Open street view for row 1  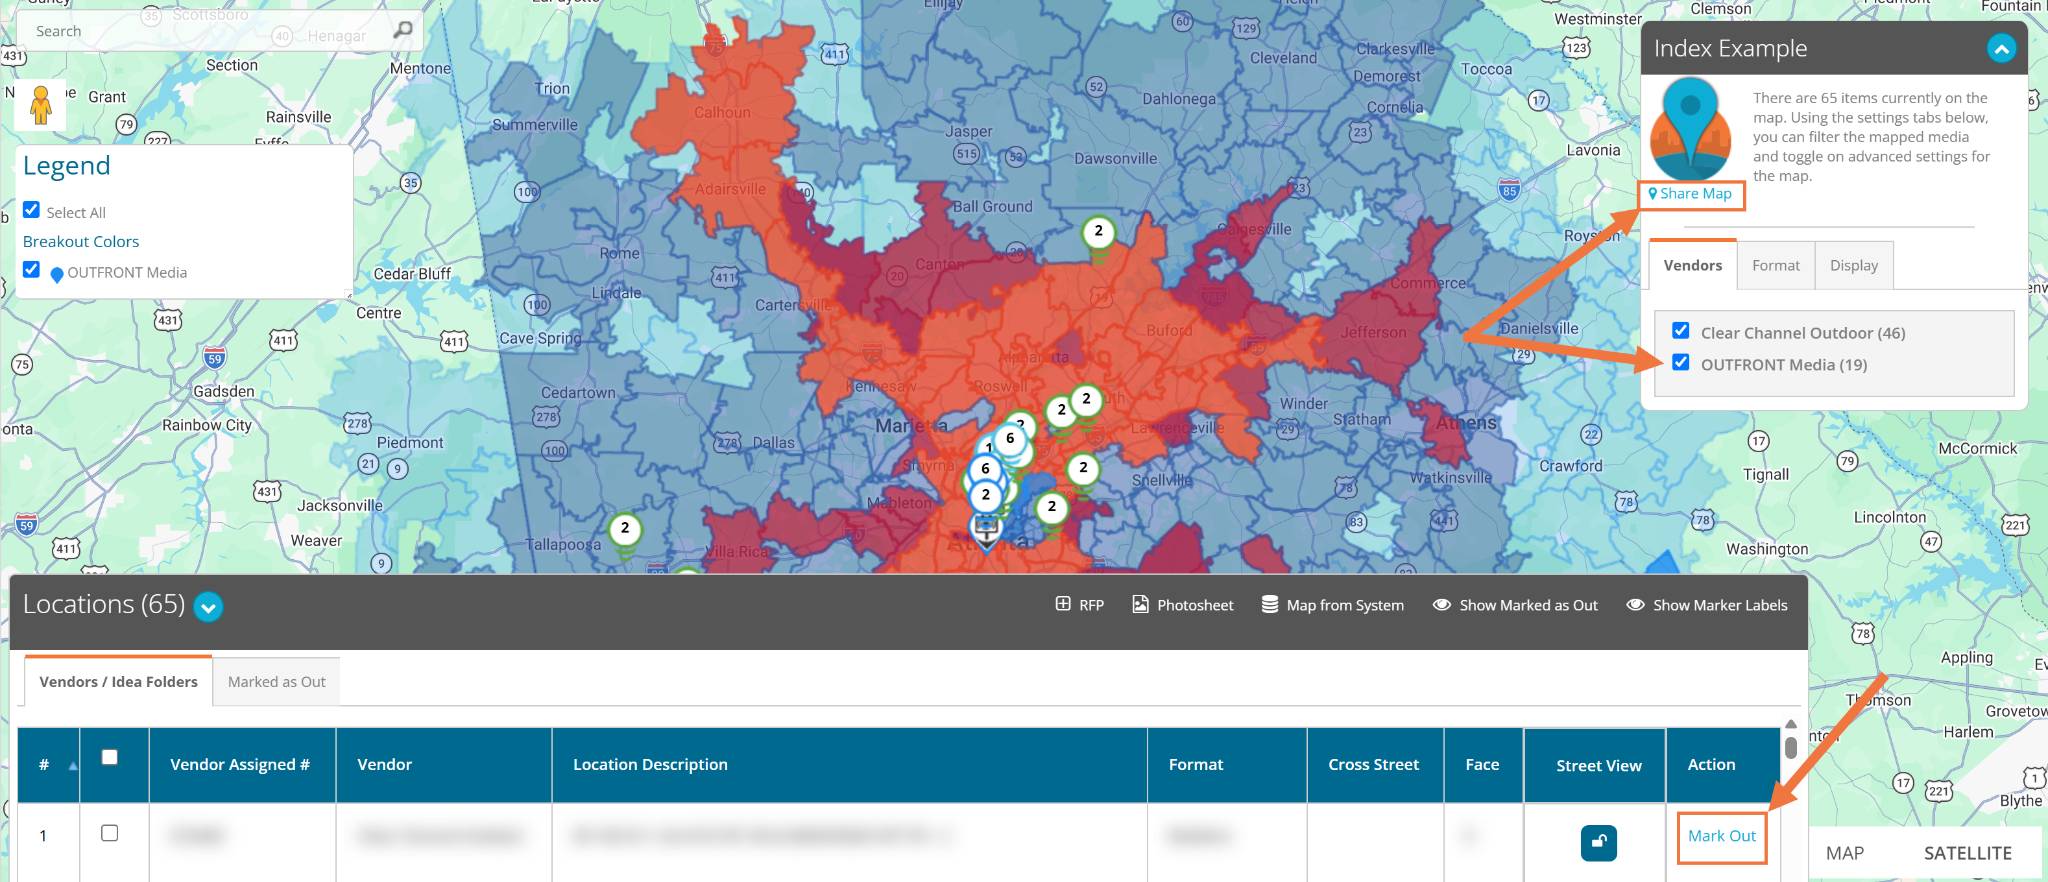click(x=1598, y=842)
